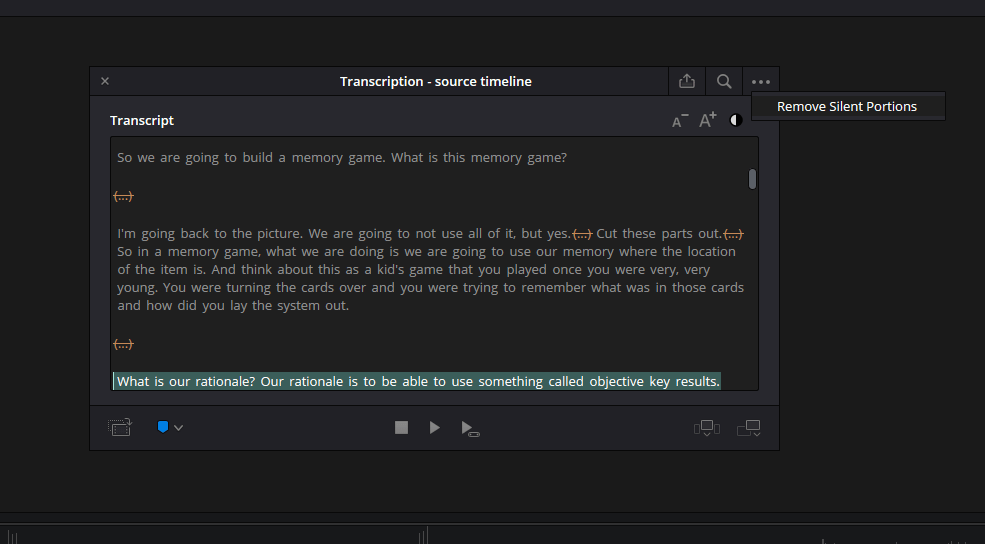Screen dimensions: 985x544
Task: Click title 'Transcription - source timeline'
Action: click(435, 82)
